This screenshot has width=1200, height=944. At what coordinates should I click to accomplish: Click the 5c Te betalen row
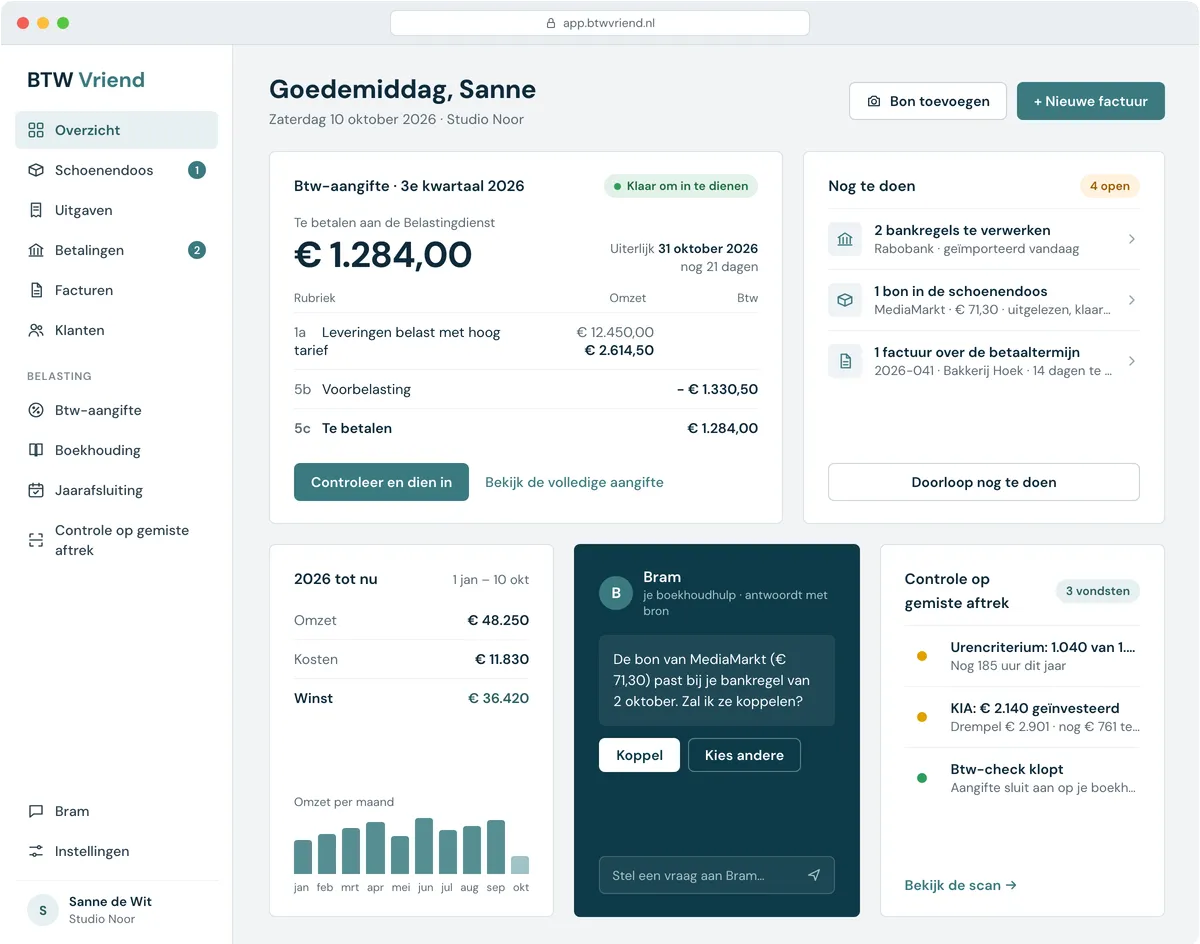pyautogui.click(x=526, y=428)
